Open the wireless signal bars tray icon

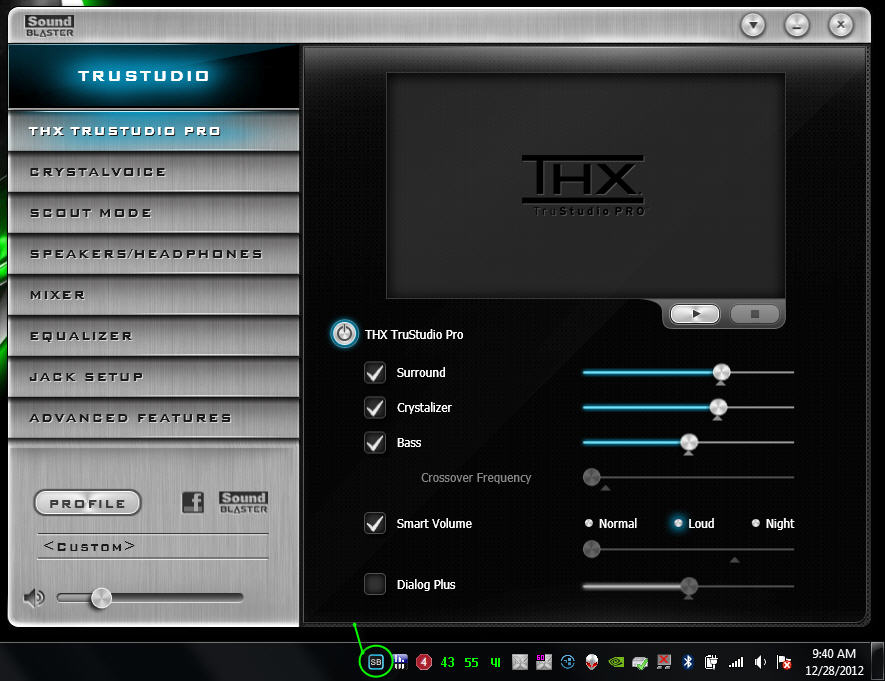click(735, 662)
